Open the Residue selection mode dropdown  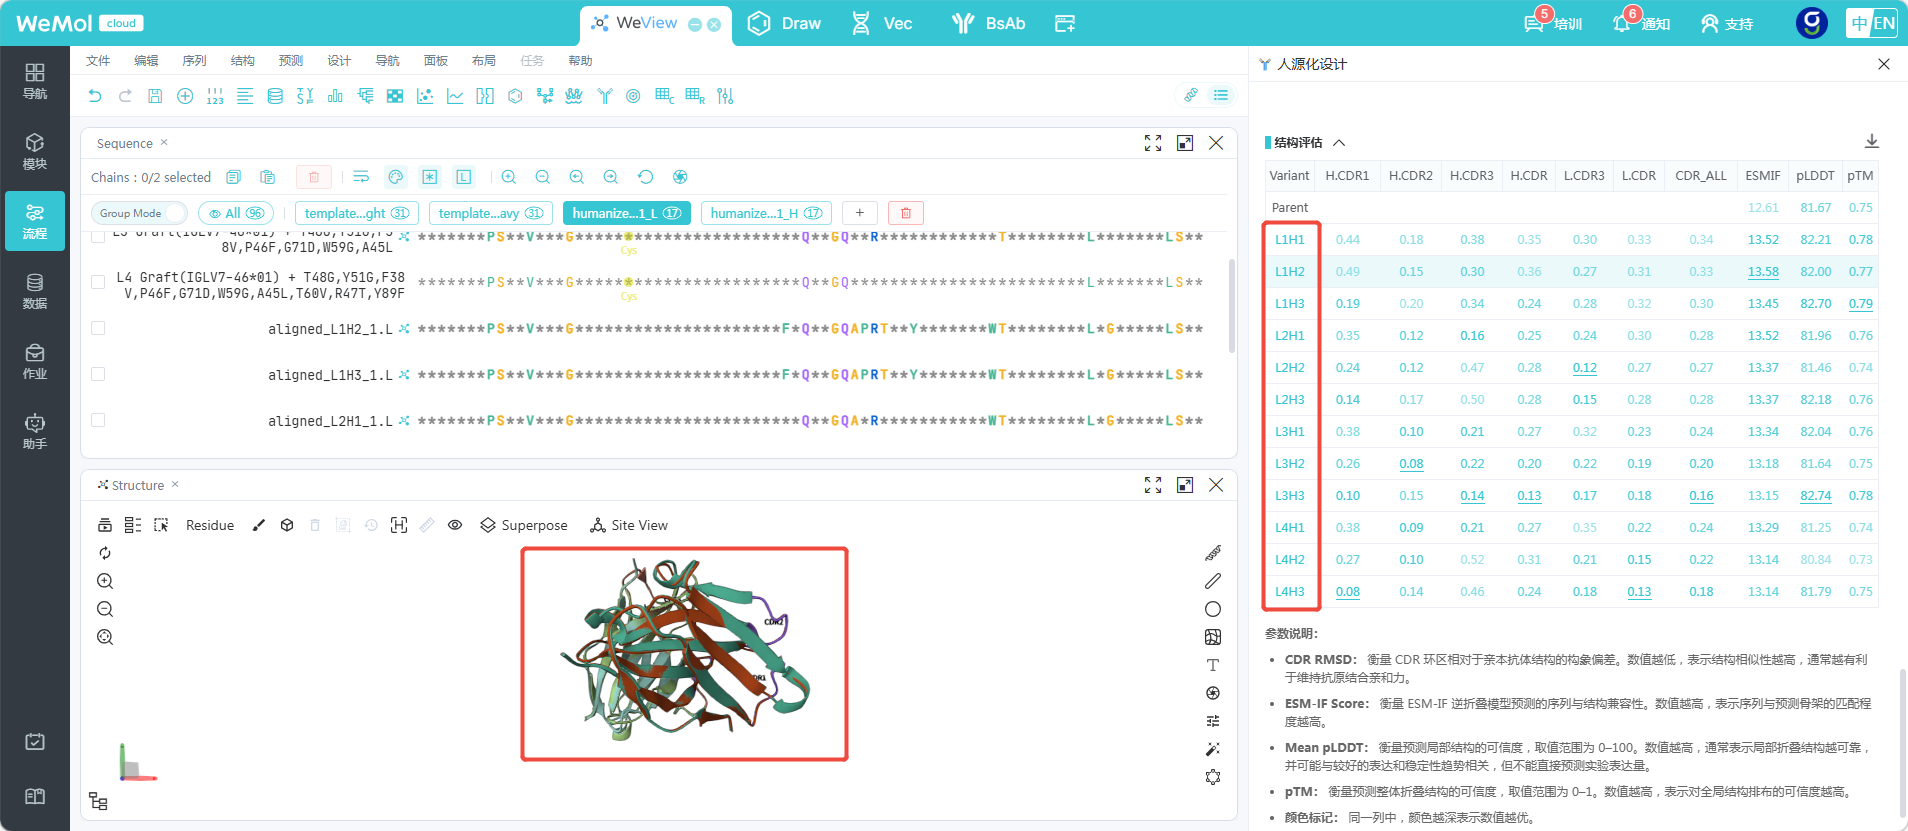(x=210, y=525)
